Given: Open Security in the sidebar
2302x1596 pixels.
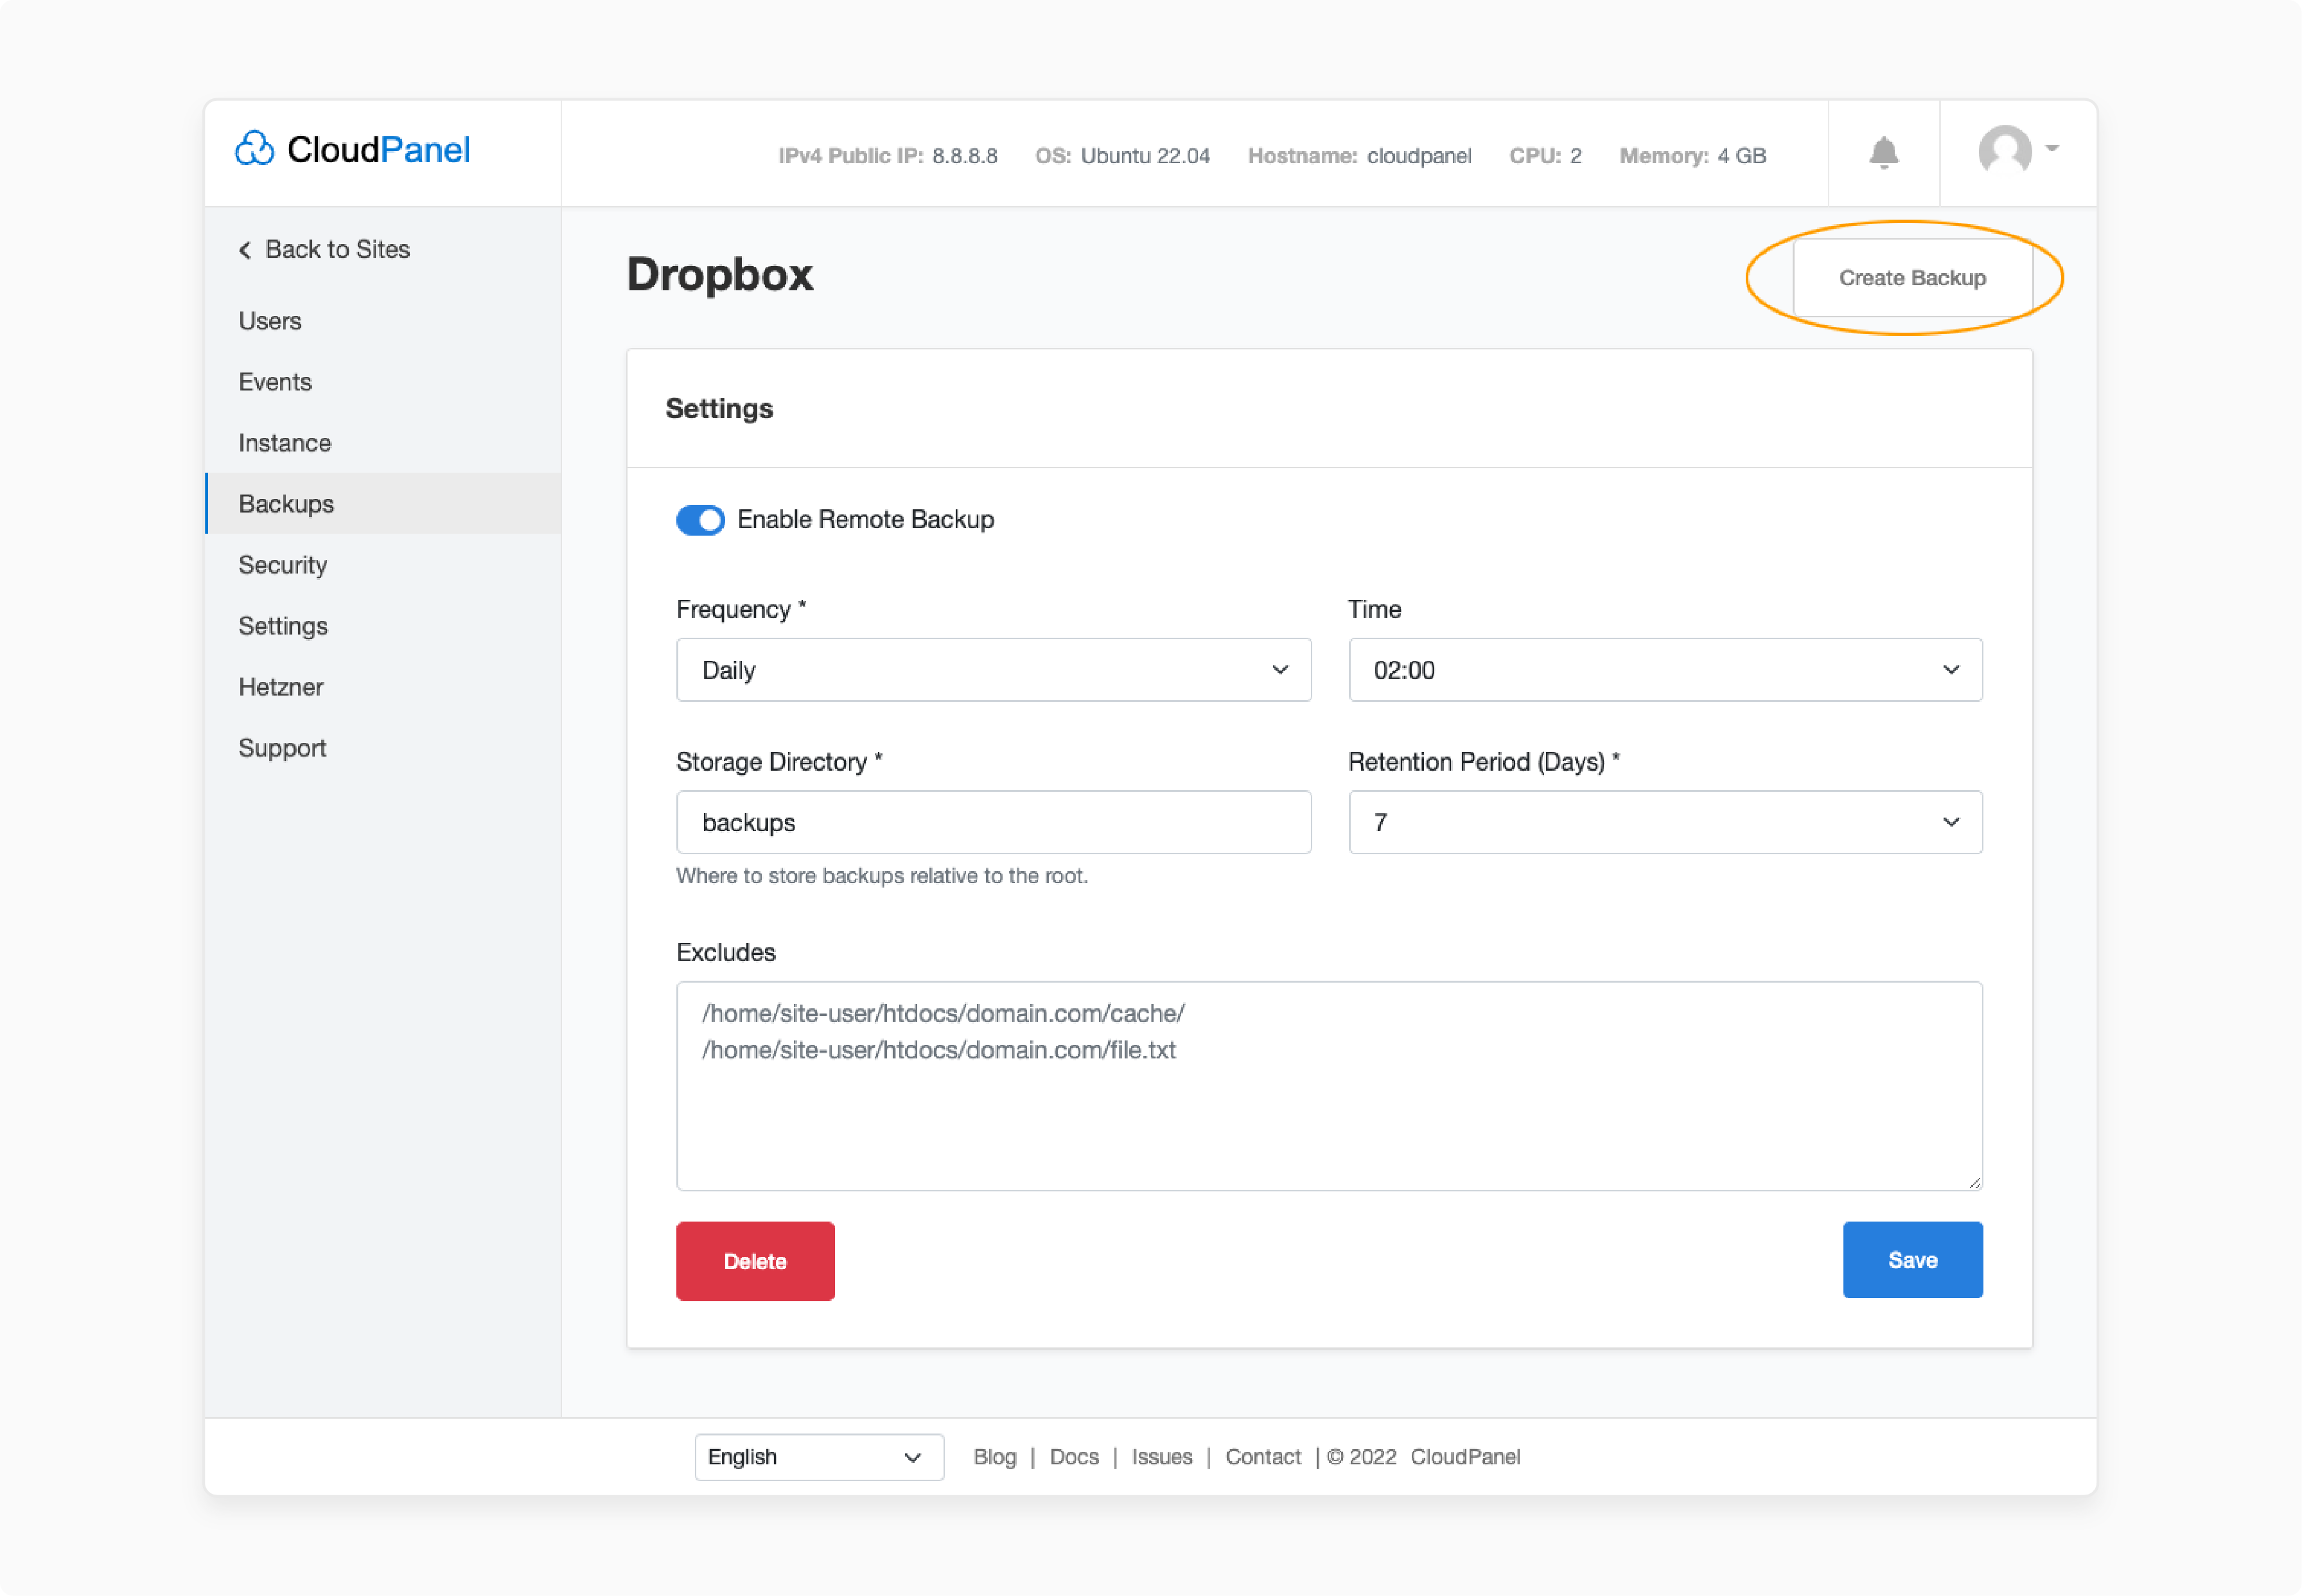Looking at the screenshot, I should pyautogui.click(x=283, y=565).
